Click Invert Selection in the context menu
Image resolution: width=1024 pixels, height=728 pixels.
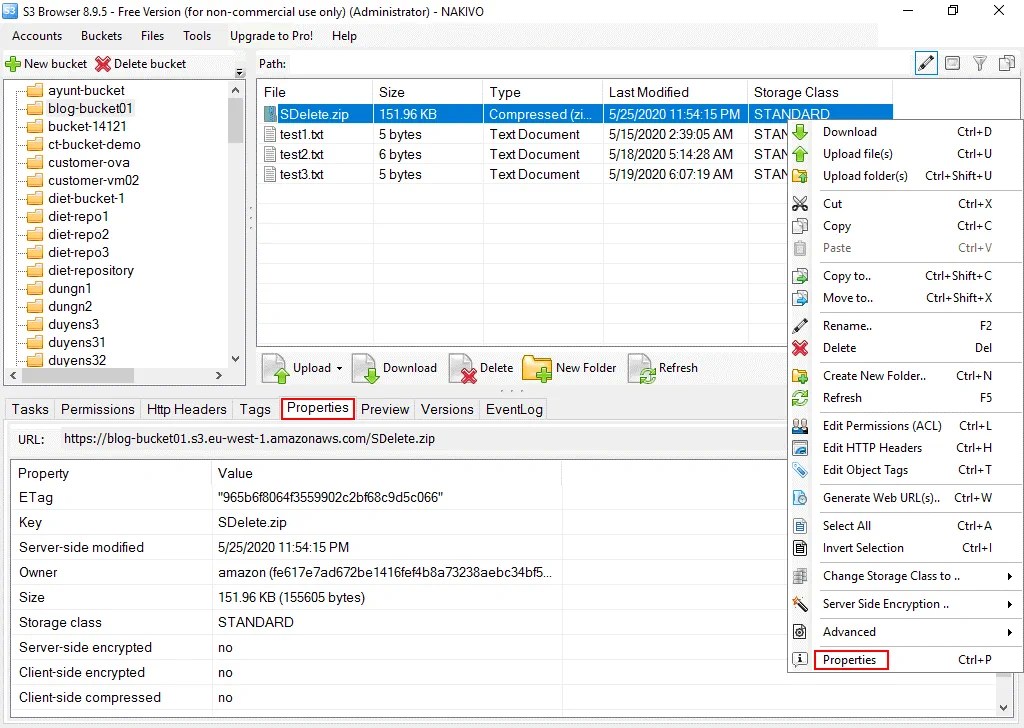(x=863, y=548)
